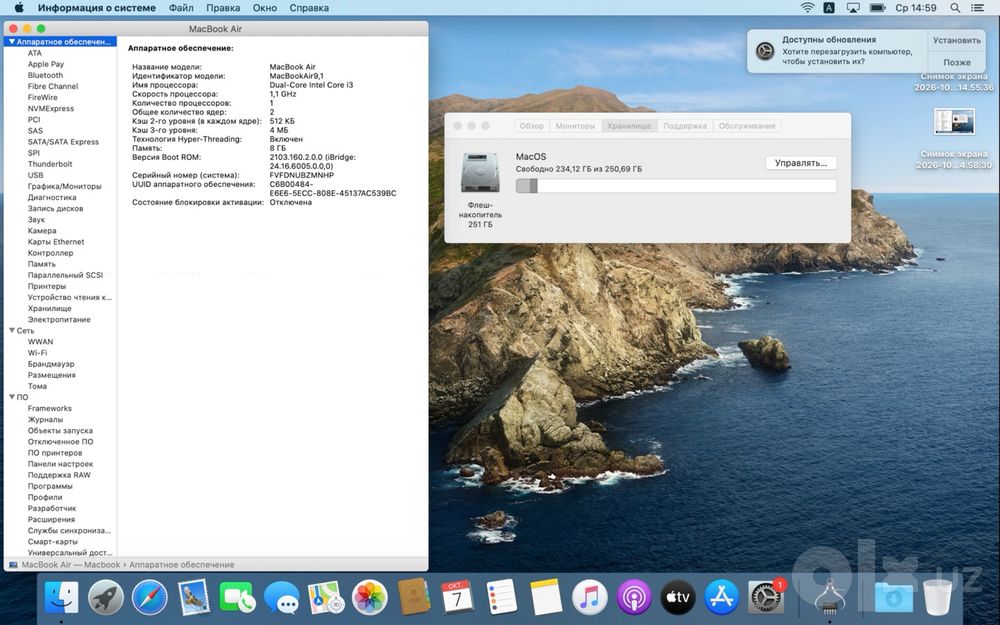Click Установить in the updates notification
Image resolution: width=1000 pixels, height=625 pixels.
click(957, 40)
